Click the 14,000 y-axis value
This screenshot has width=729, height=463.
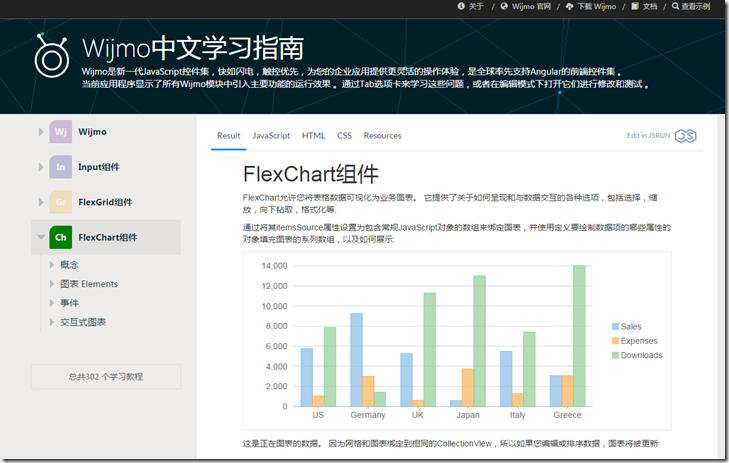[274, 266]
